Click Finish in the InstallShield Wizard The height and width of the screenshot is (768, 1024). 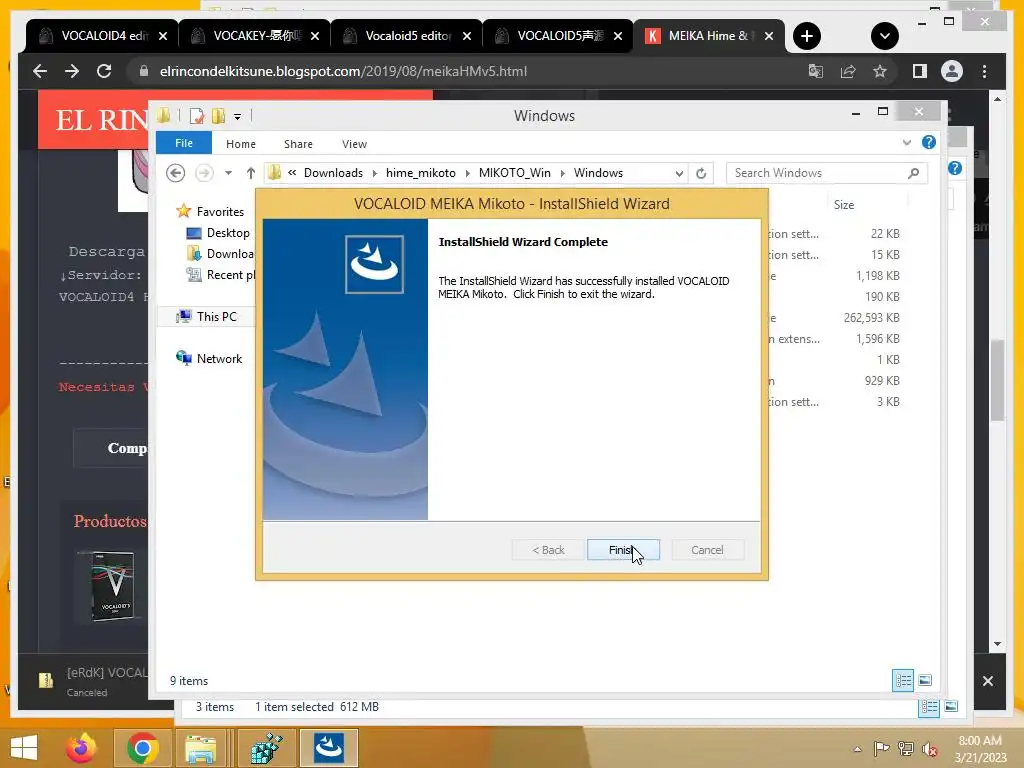coord(623,550)
